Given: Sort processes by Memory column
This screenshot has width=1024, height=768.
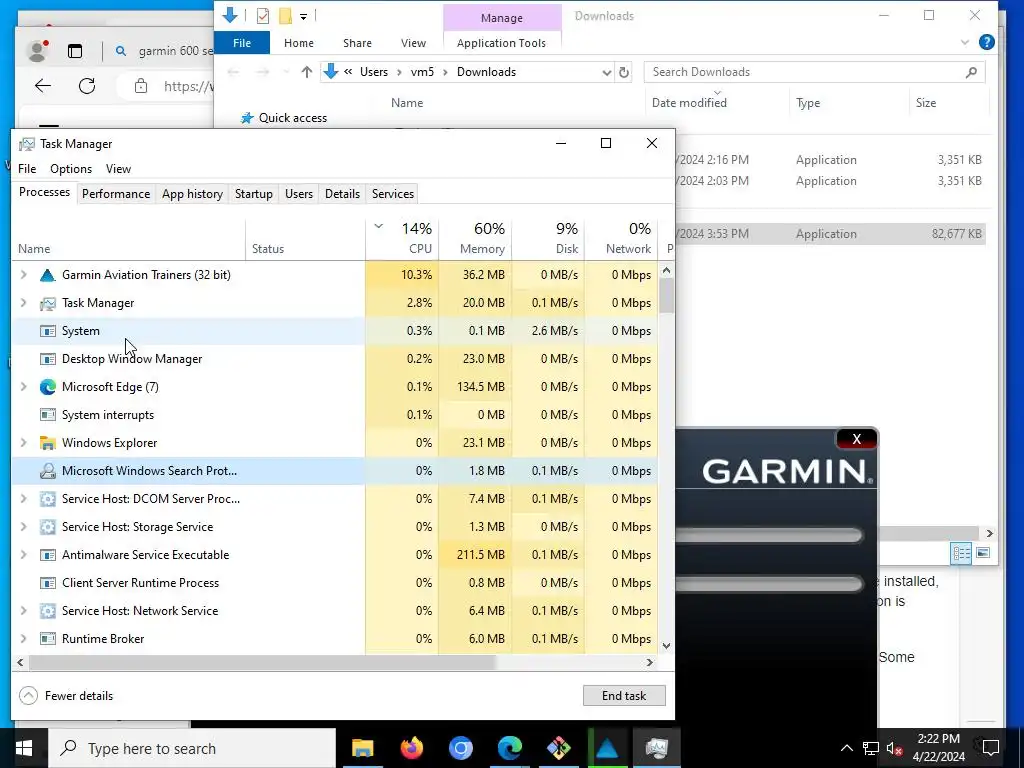Looking at the screenshot, I should [x=475, y=238].
